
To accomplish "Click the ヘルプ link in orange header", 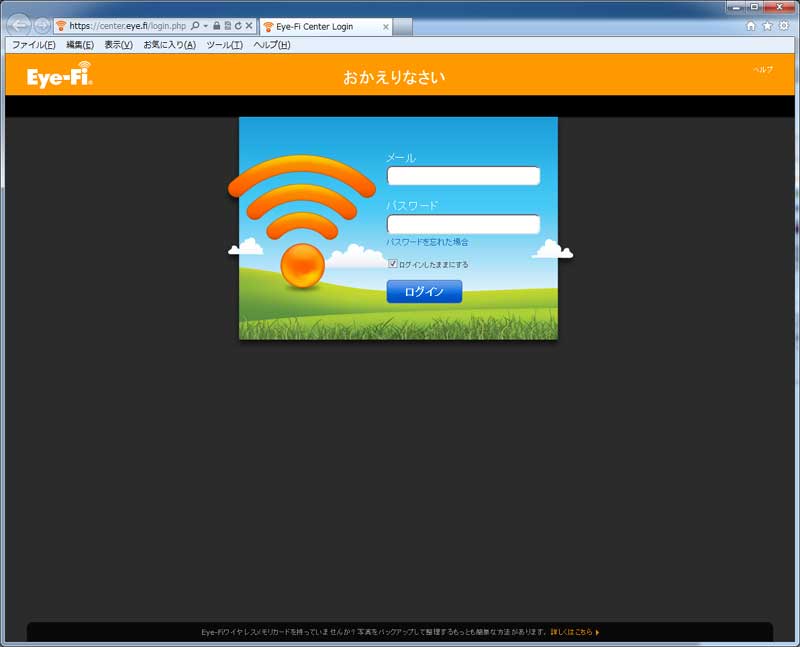I will tap(763, 69).
